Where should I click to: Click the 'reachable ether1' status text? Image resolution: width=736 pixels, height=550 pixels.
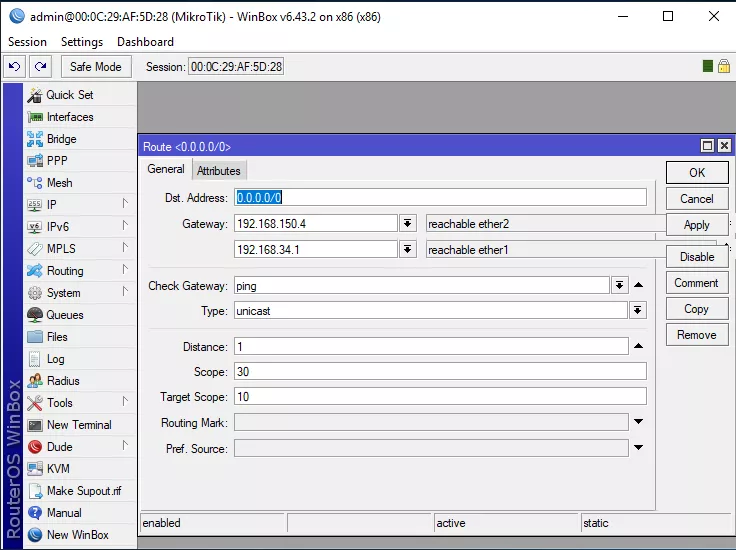click(x=468, y=250)
